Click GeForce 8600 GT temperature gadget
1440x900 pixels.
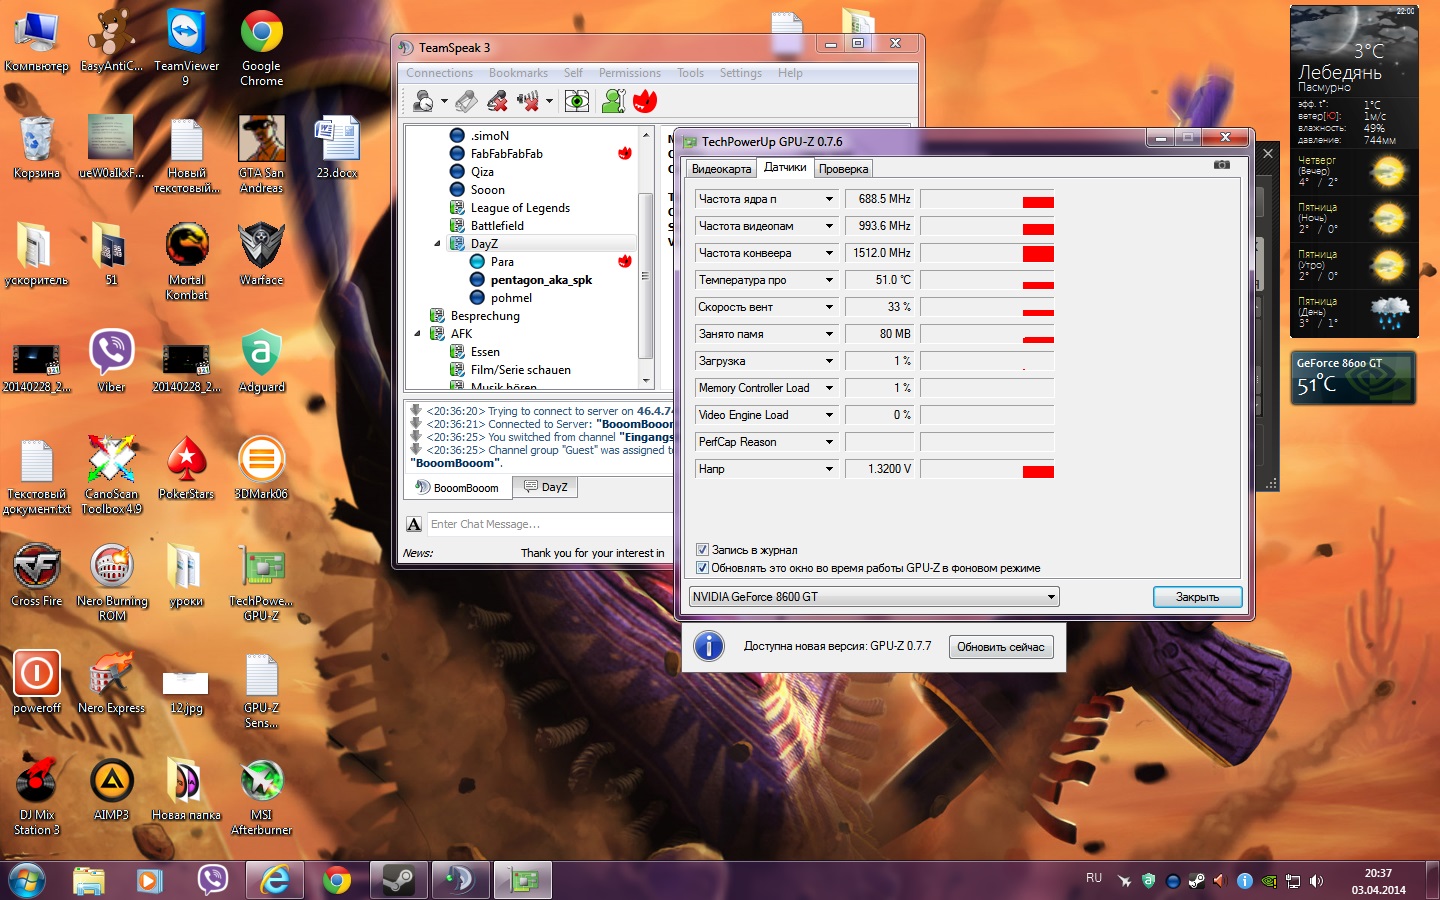point(1353,377)
